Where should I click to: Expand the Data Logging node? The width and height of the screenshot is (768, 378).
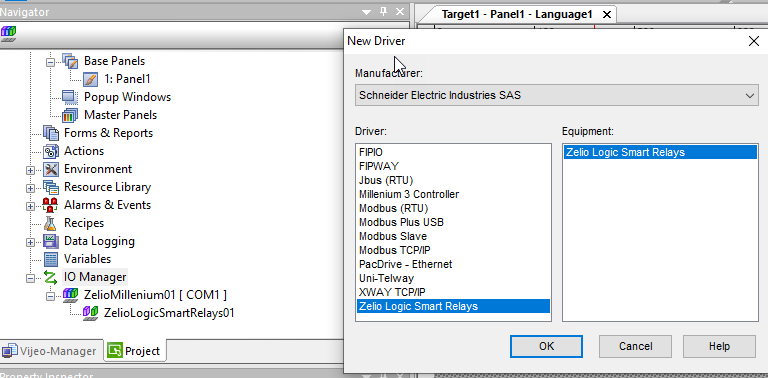pyautogui.click(x=30, y=242)
